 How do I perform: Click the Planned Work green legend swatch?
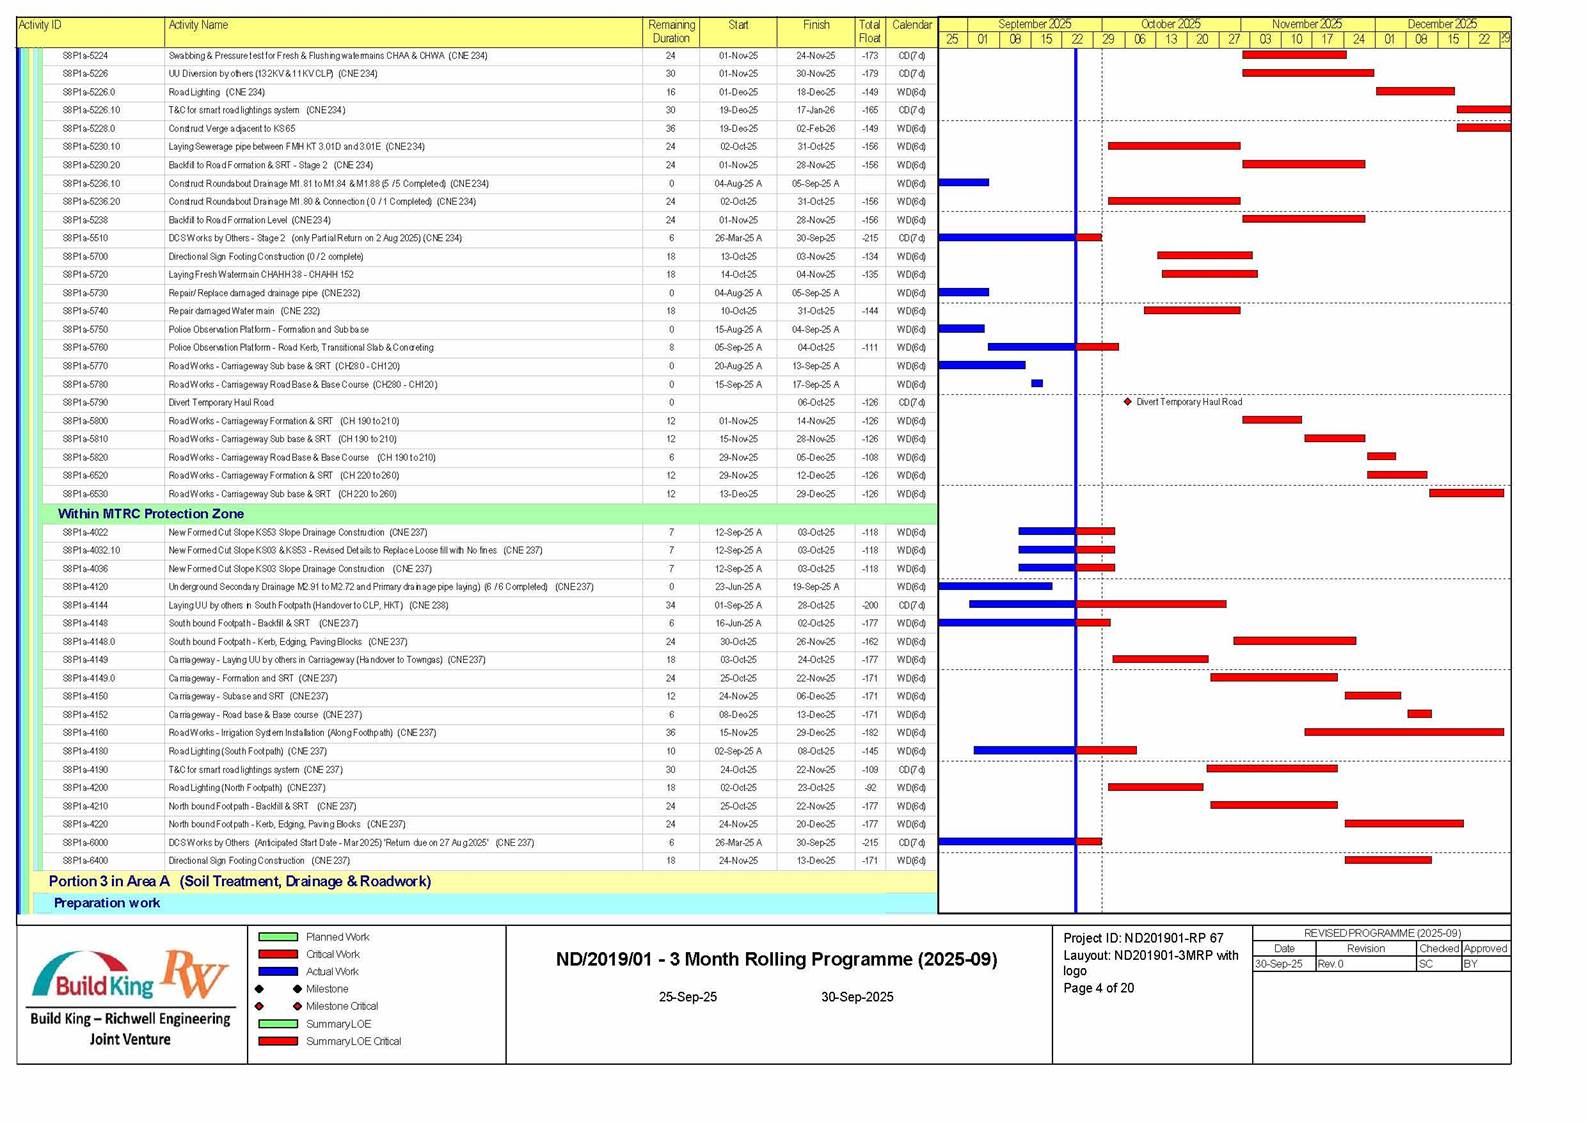(278, 938)
